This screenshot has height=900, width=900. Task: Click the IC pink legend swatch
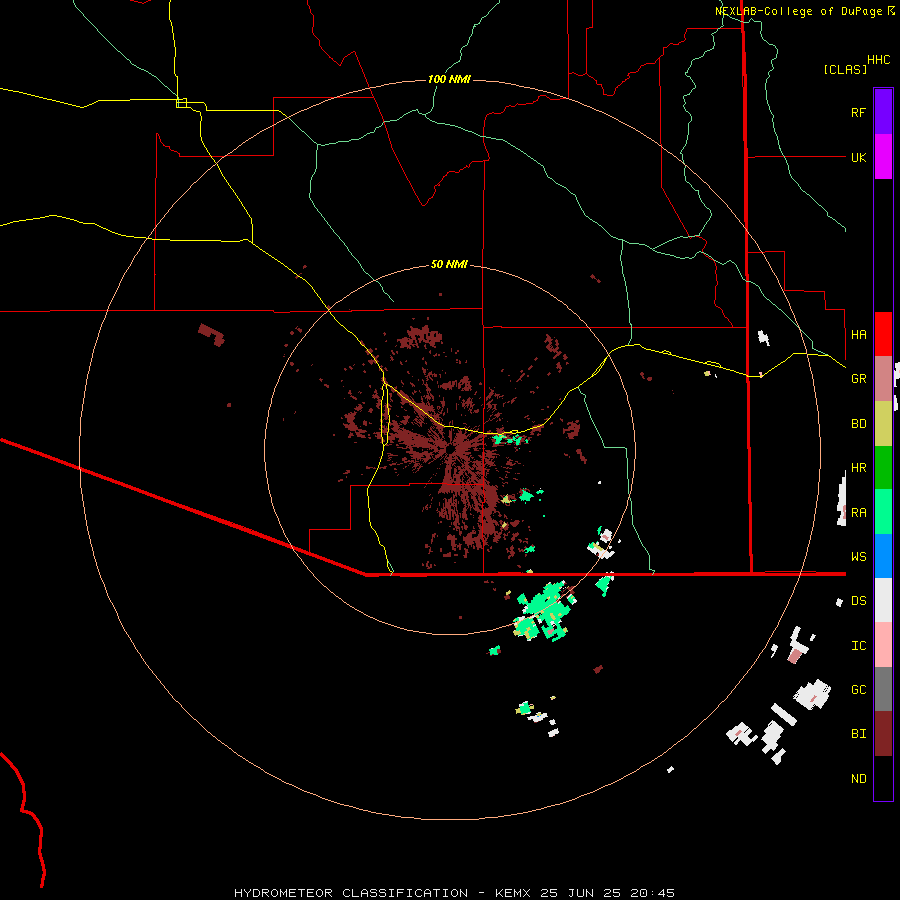point(883,645)
